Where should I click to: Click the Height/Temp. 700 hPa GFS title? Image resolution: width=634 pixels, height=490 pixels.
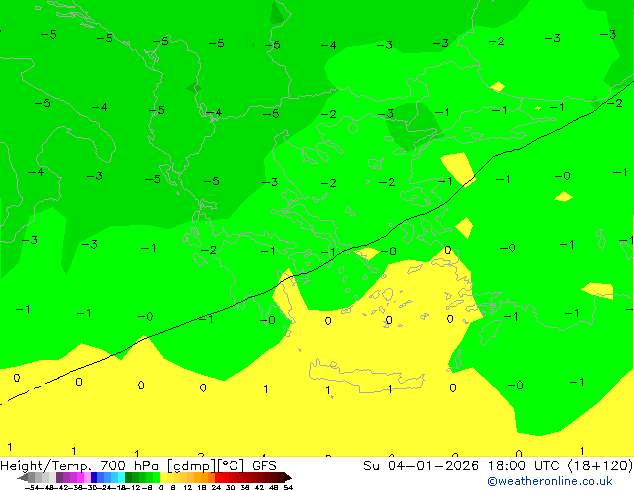click(138, 466)
